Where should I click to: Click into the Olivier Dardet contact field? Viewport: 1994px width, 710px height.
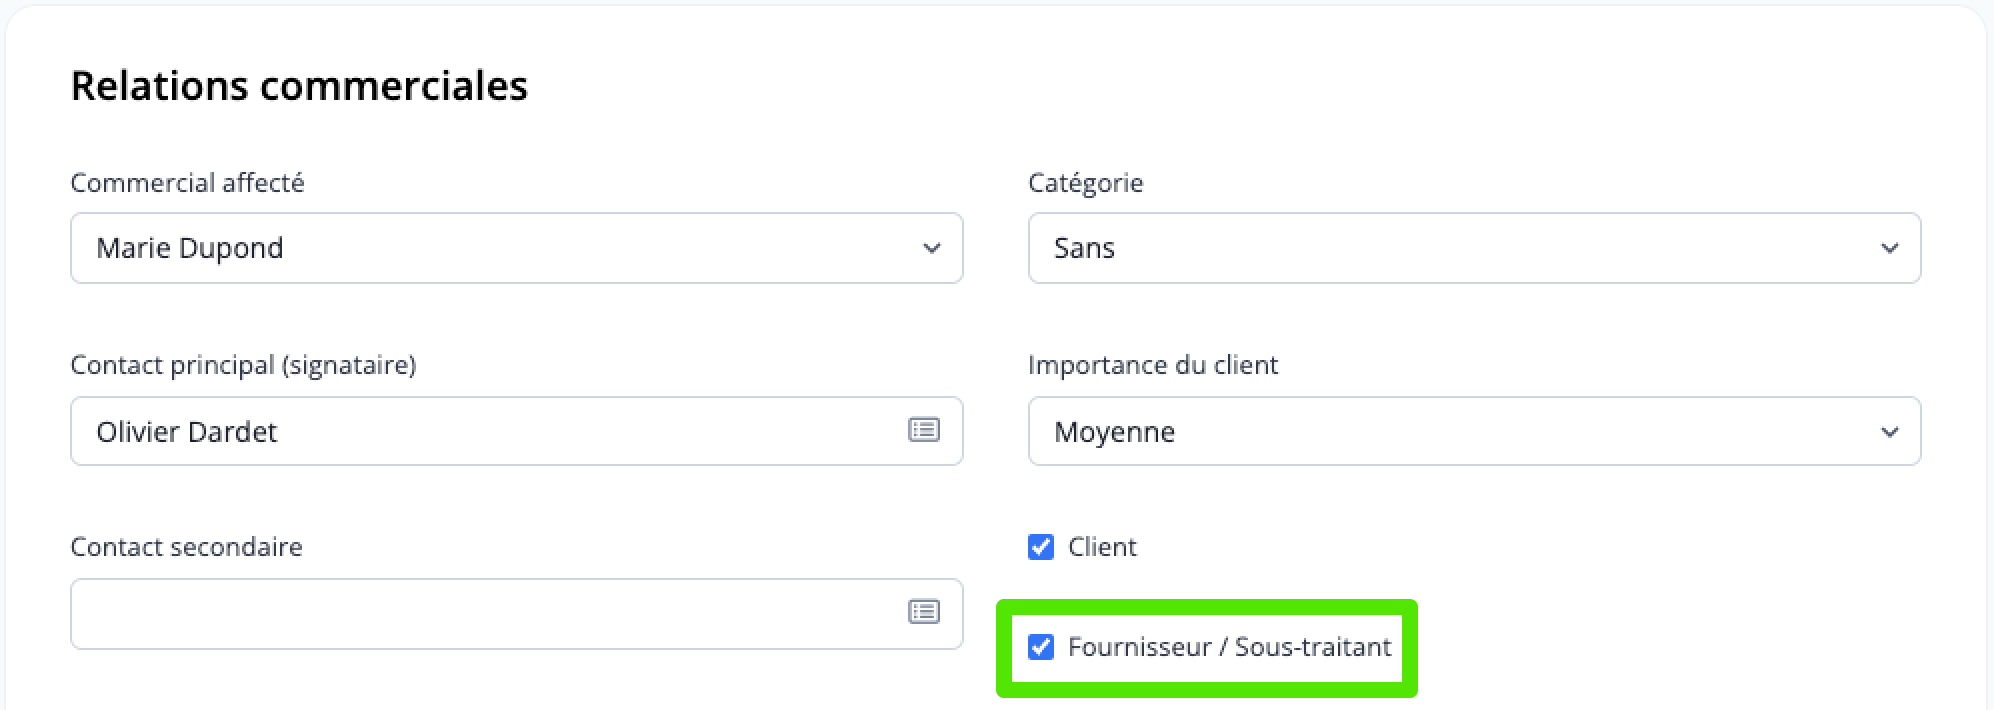(x=480, y=432)
